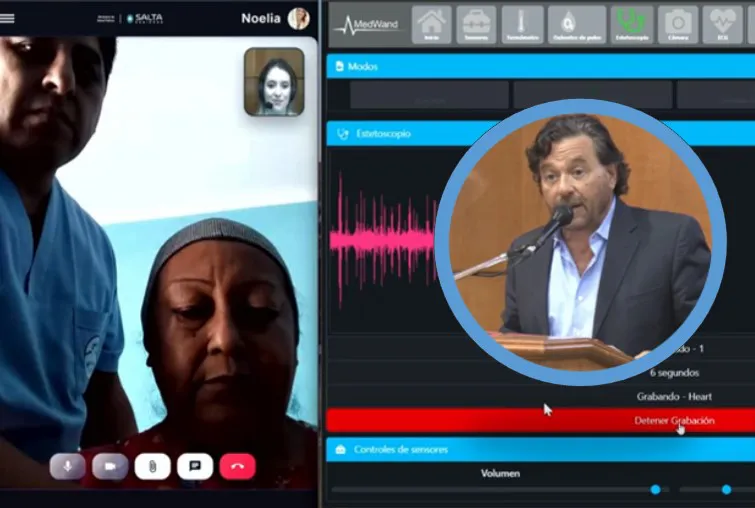The width and height of the screenshot is (755, 508).
Task: Toggle the video camera off
Action: [x=110, y=466]
